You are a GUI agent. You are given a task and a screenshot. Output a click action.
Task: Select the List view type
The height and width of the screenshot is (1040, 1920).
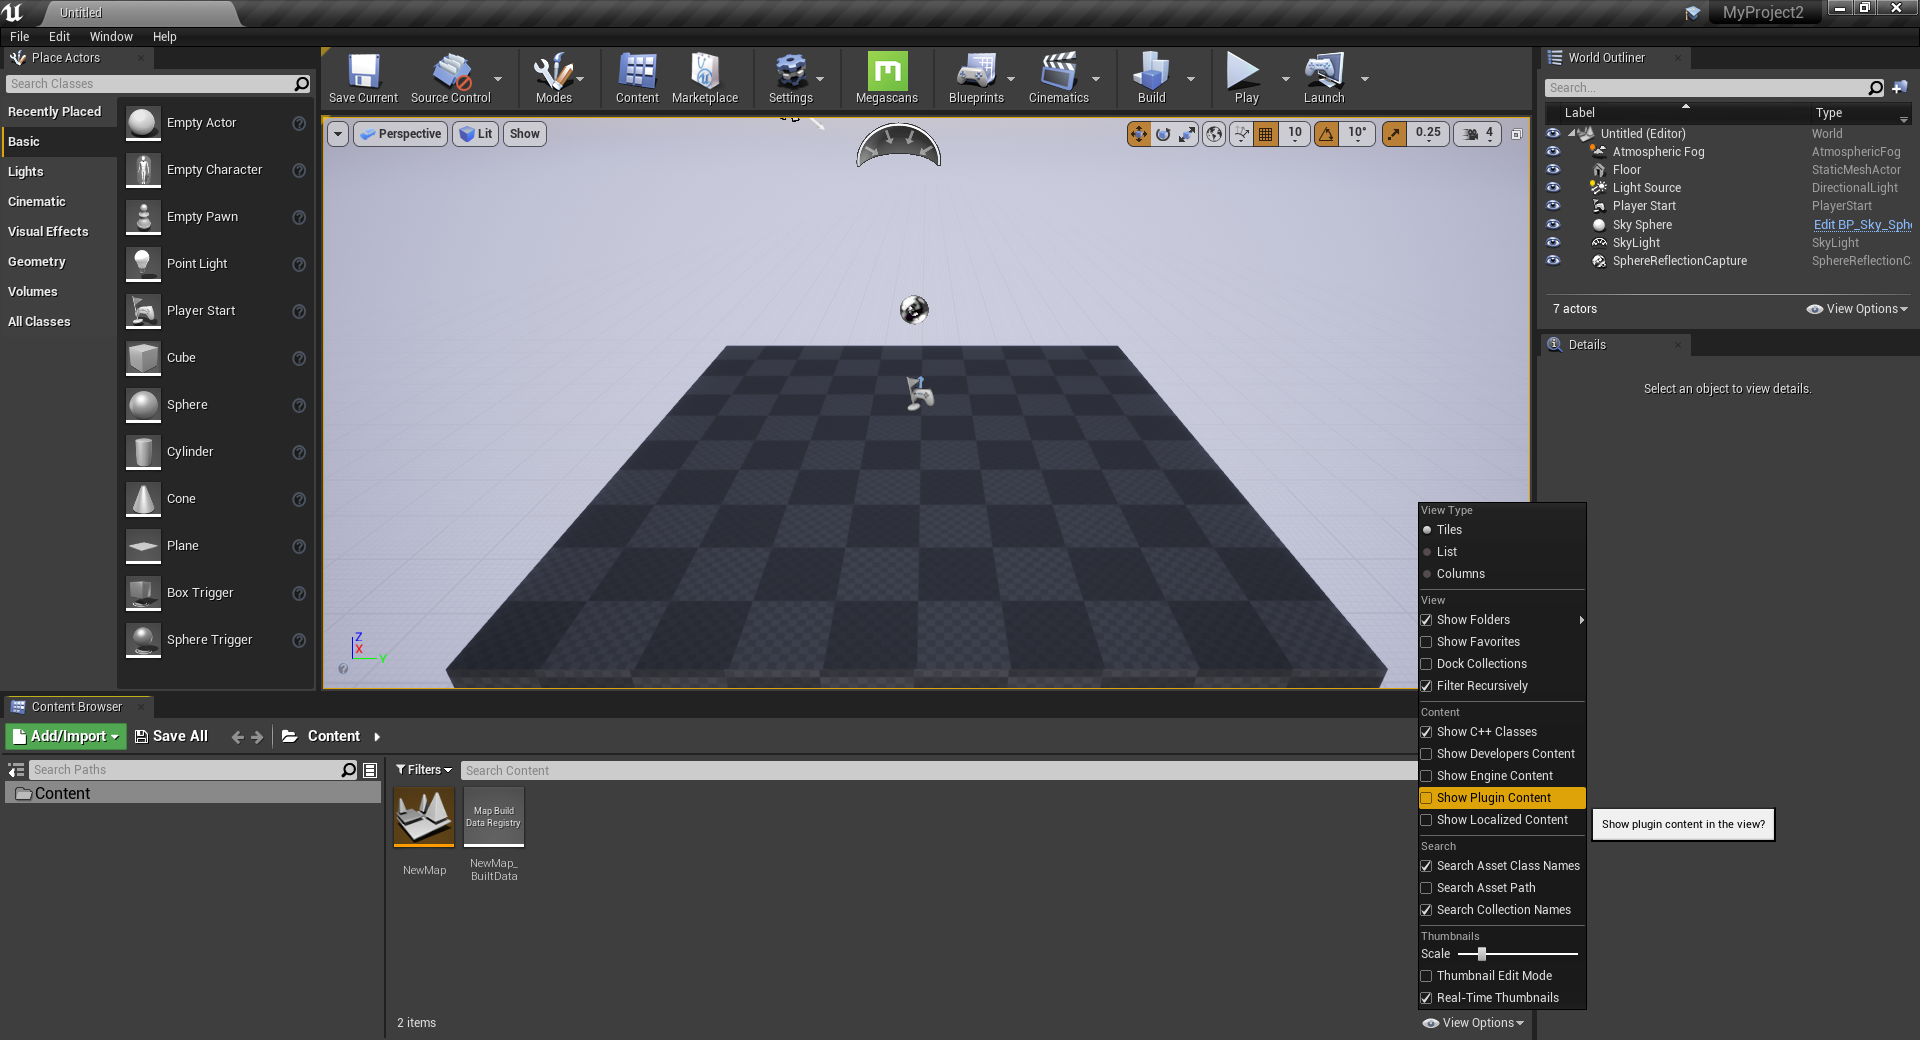click(x=1502, y=552)
